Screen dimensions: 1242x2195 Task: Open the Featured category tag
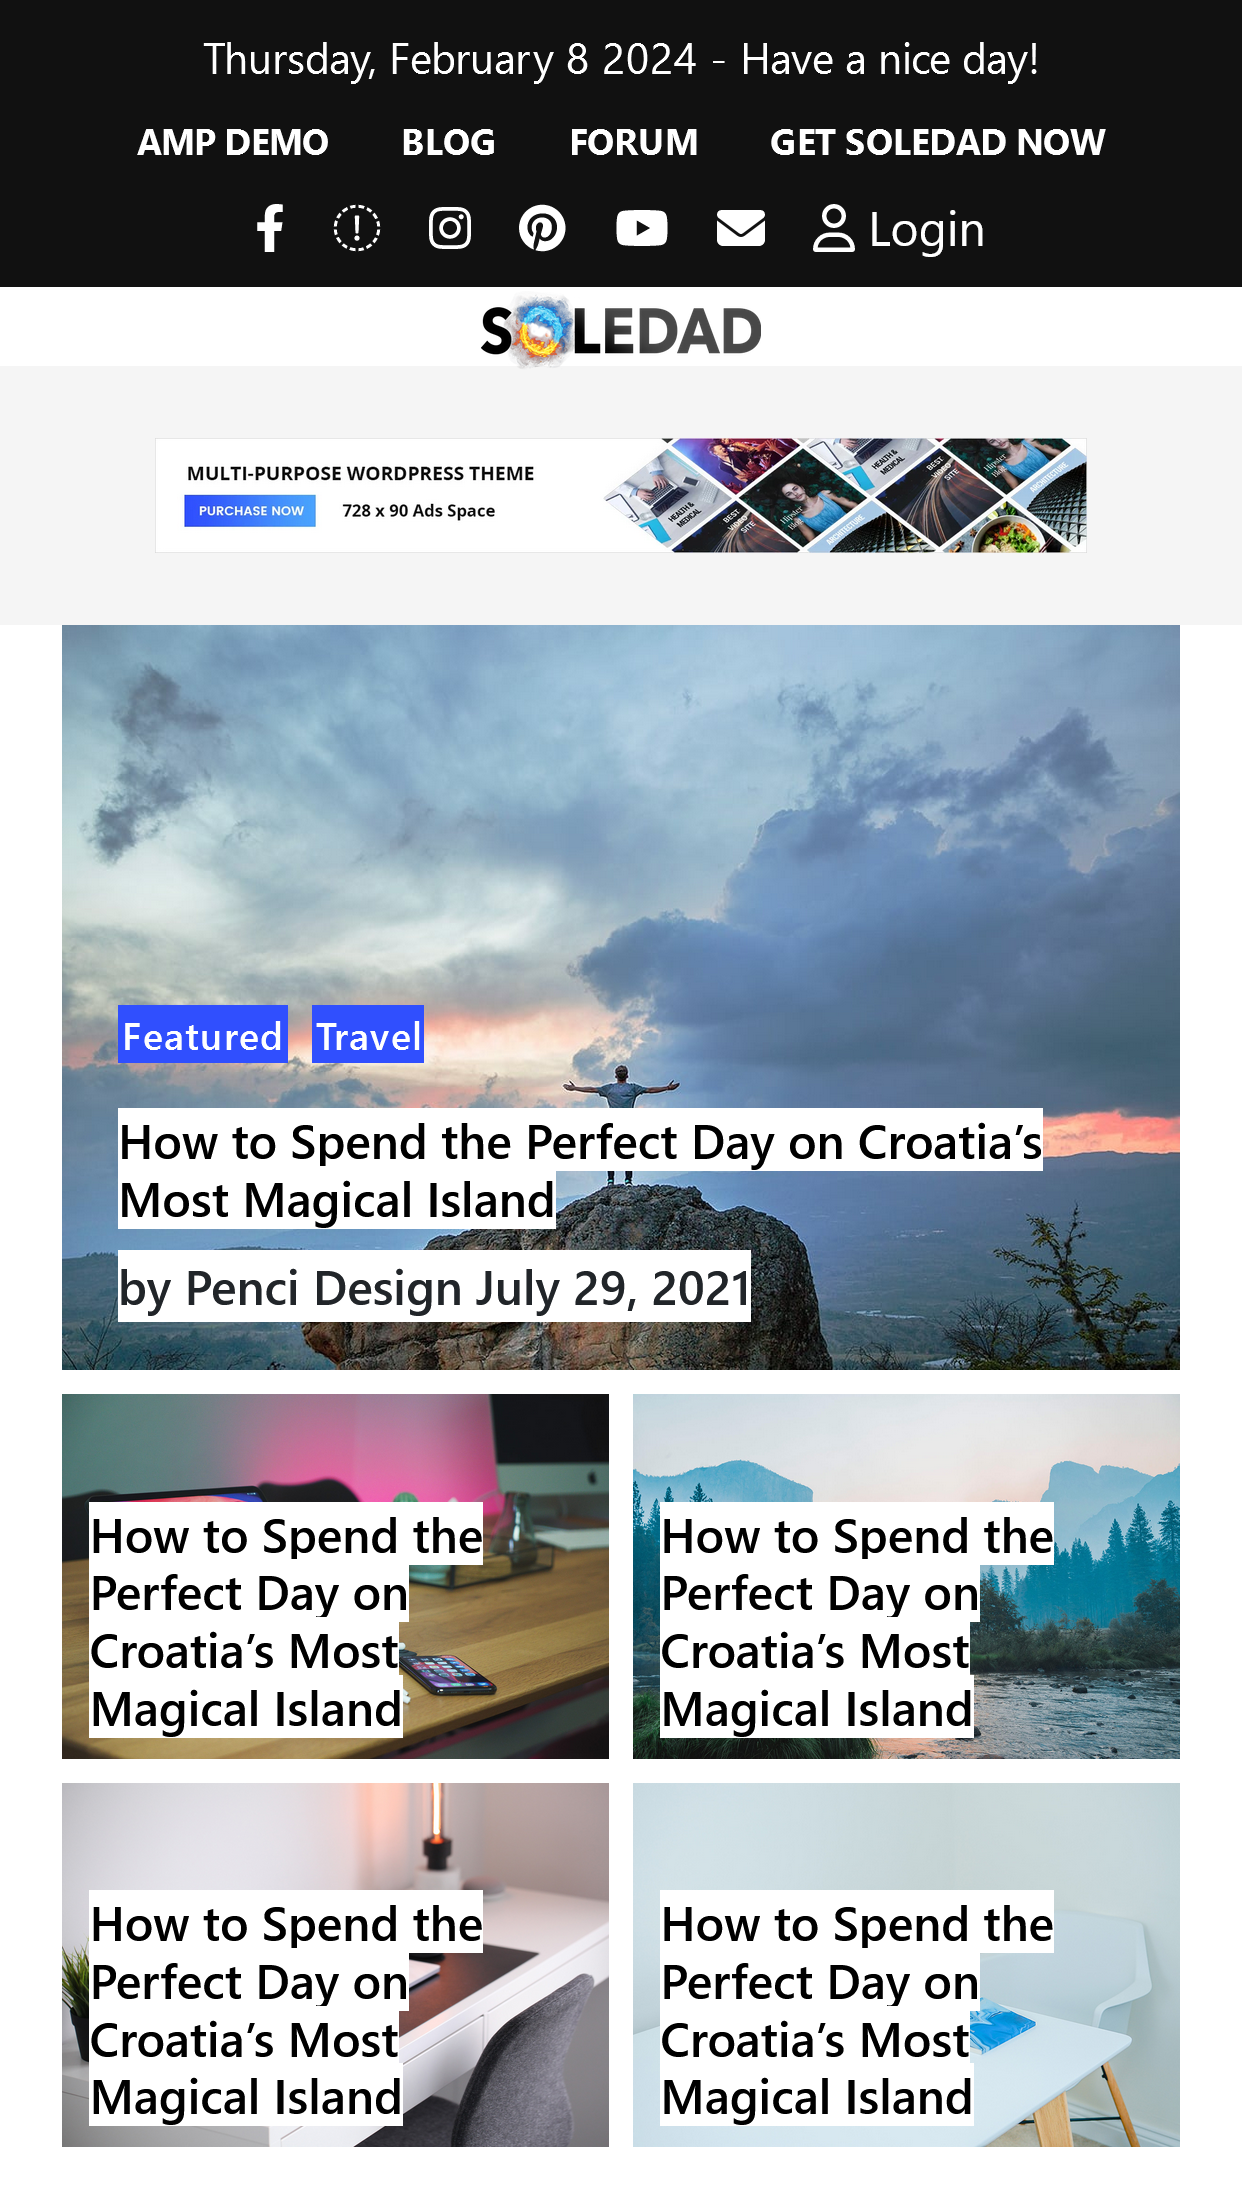(203, 1035)
